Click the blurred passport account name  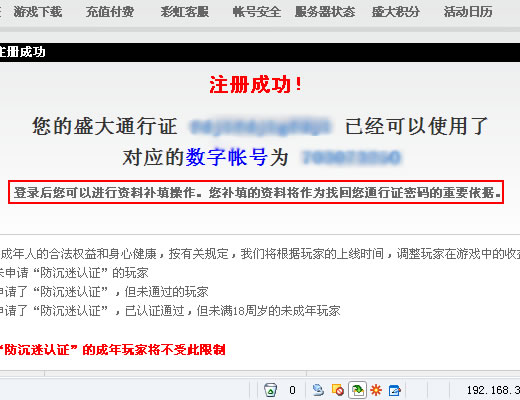point(260,127)
